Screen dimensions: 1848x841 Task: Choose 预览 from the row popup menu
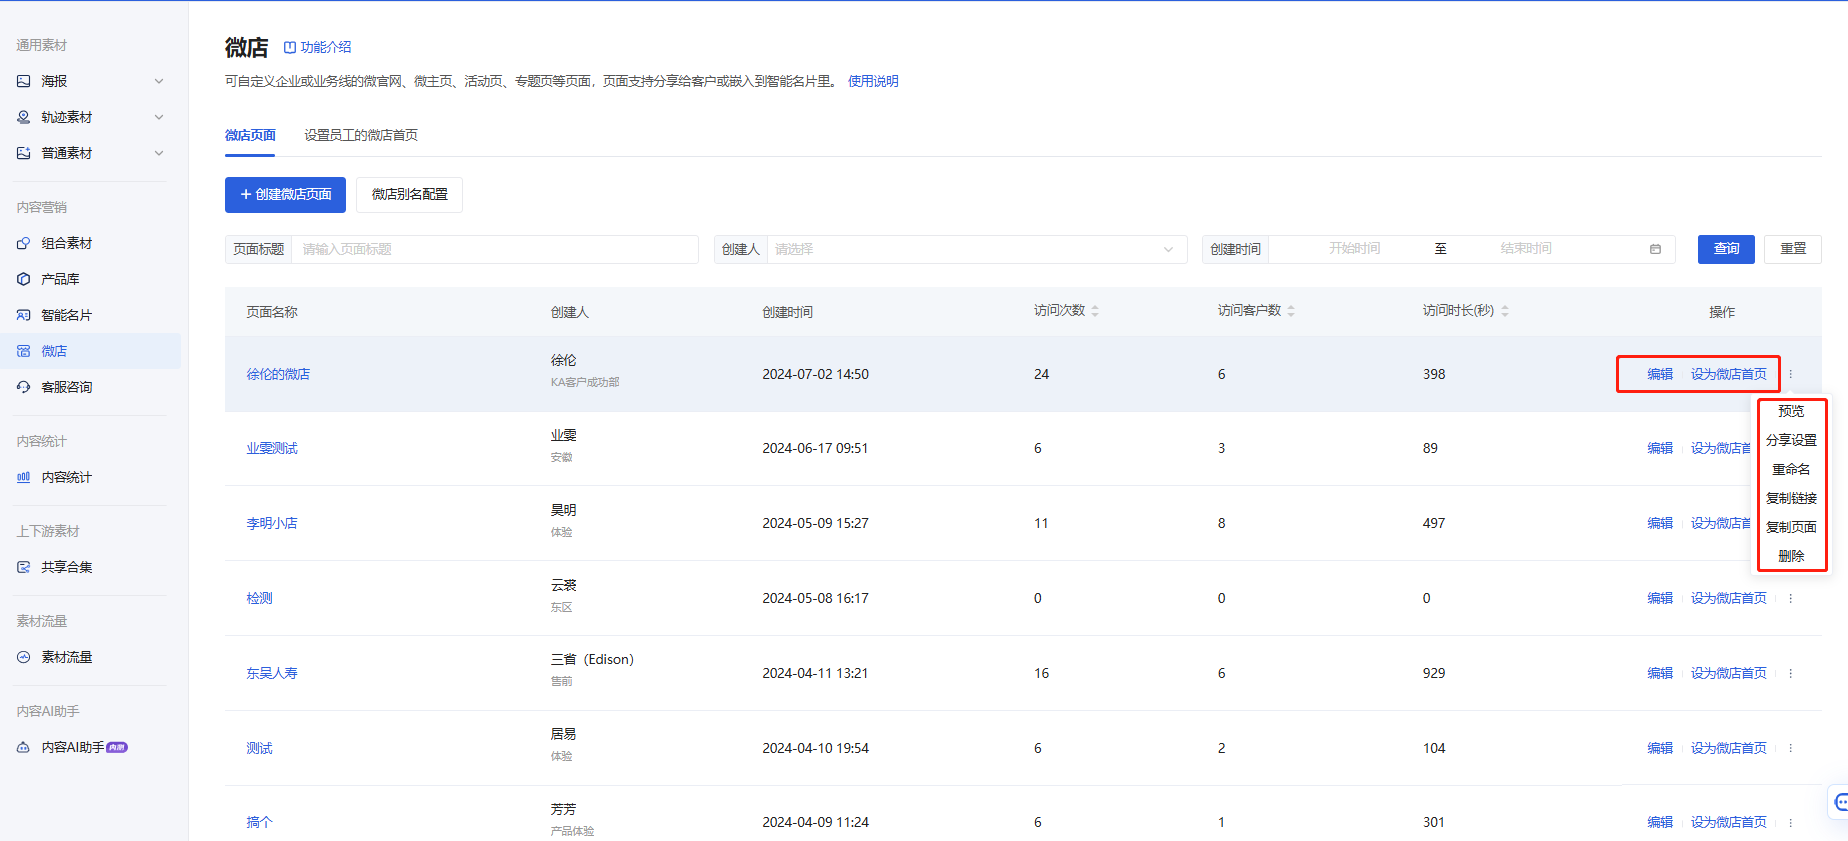tap(1791, 411)
